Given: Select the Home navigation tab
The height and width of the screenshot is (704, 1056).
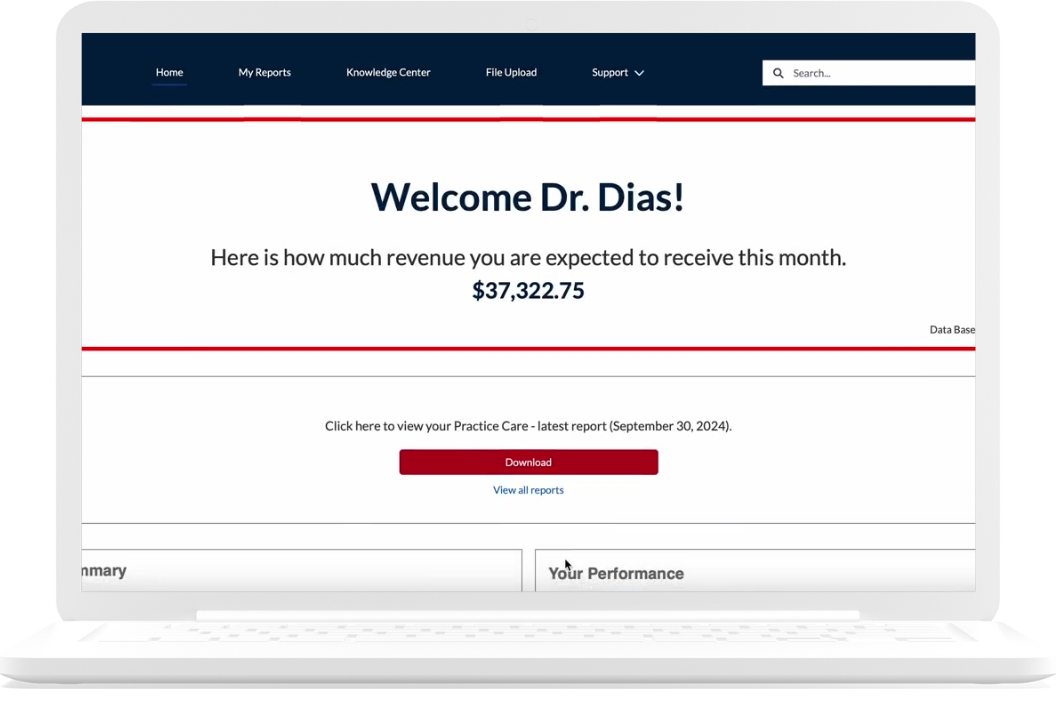Looking at the screenshot, I should tap(169, 72).
